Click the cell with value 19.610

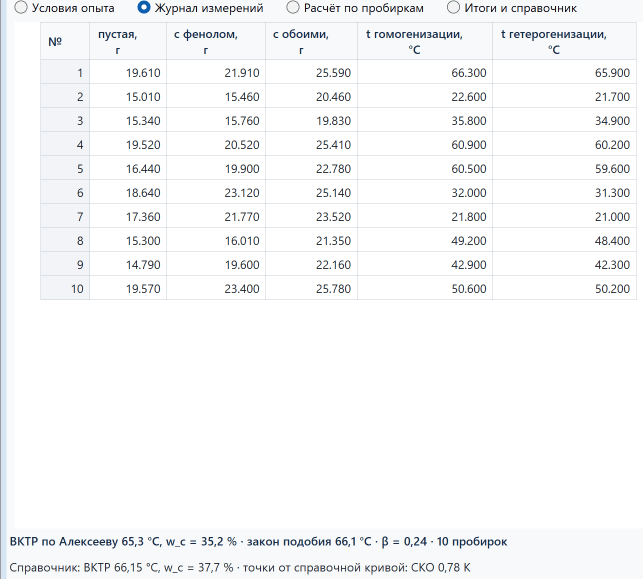128,73
